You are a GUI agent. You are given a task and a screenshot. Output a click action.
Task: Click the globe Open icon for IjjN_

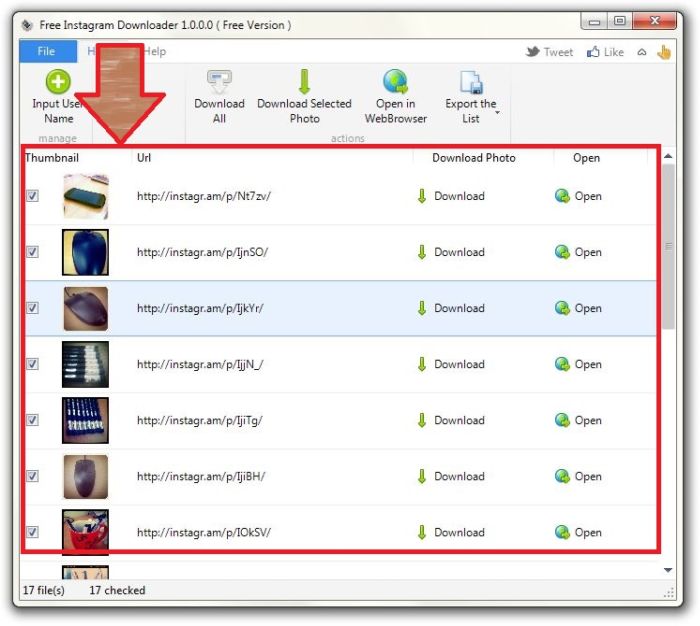[562, 364]
